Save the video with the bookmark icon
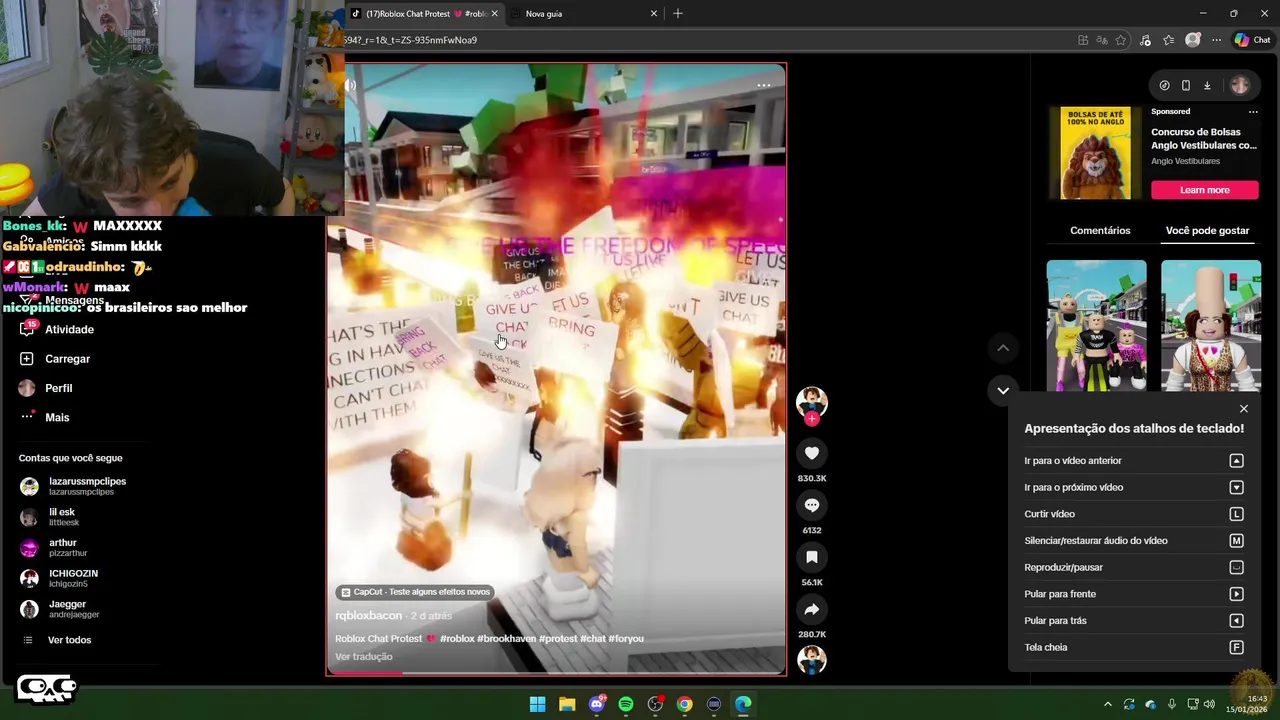1280x720 pixels. point(812,557)
